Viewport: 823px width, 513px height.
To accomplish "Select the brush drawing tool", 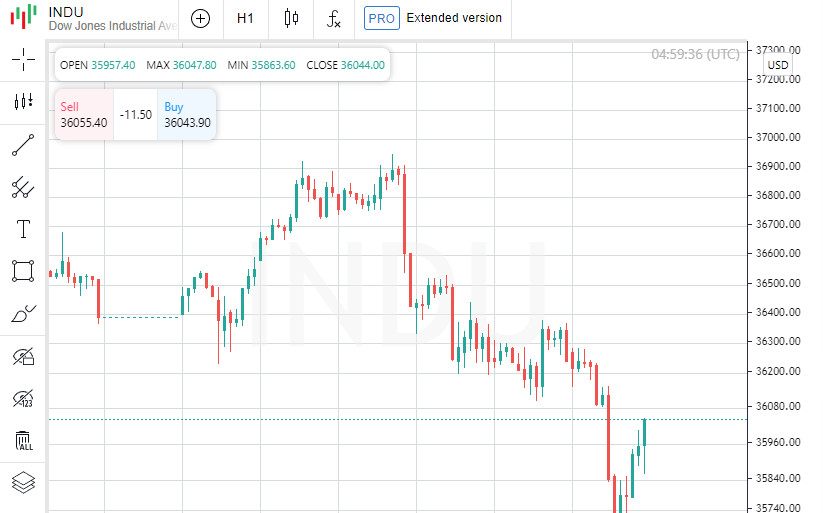I will 23,314.
